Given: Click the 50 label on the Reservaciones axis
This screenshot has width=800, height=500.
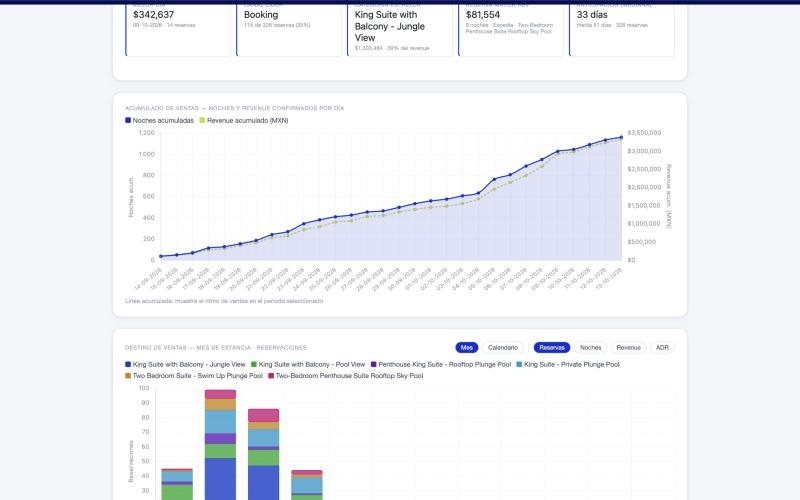Looking at the screenshot, I should pyautogui.click(x=145, y=461).
